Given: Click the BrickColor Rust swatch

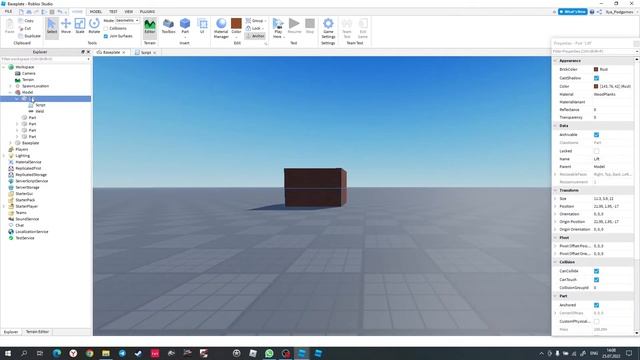Looking at the screenshot, I should pyautogui.click(x=596, y=69).
